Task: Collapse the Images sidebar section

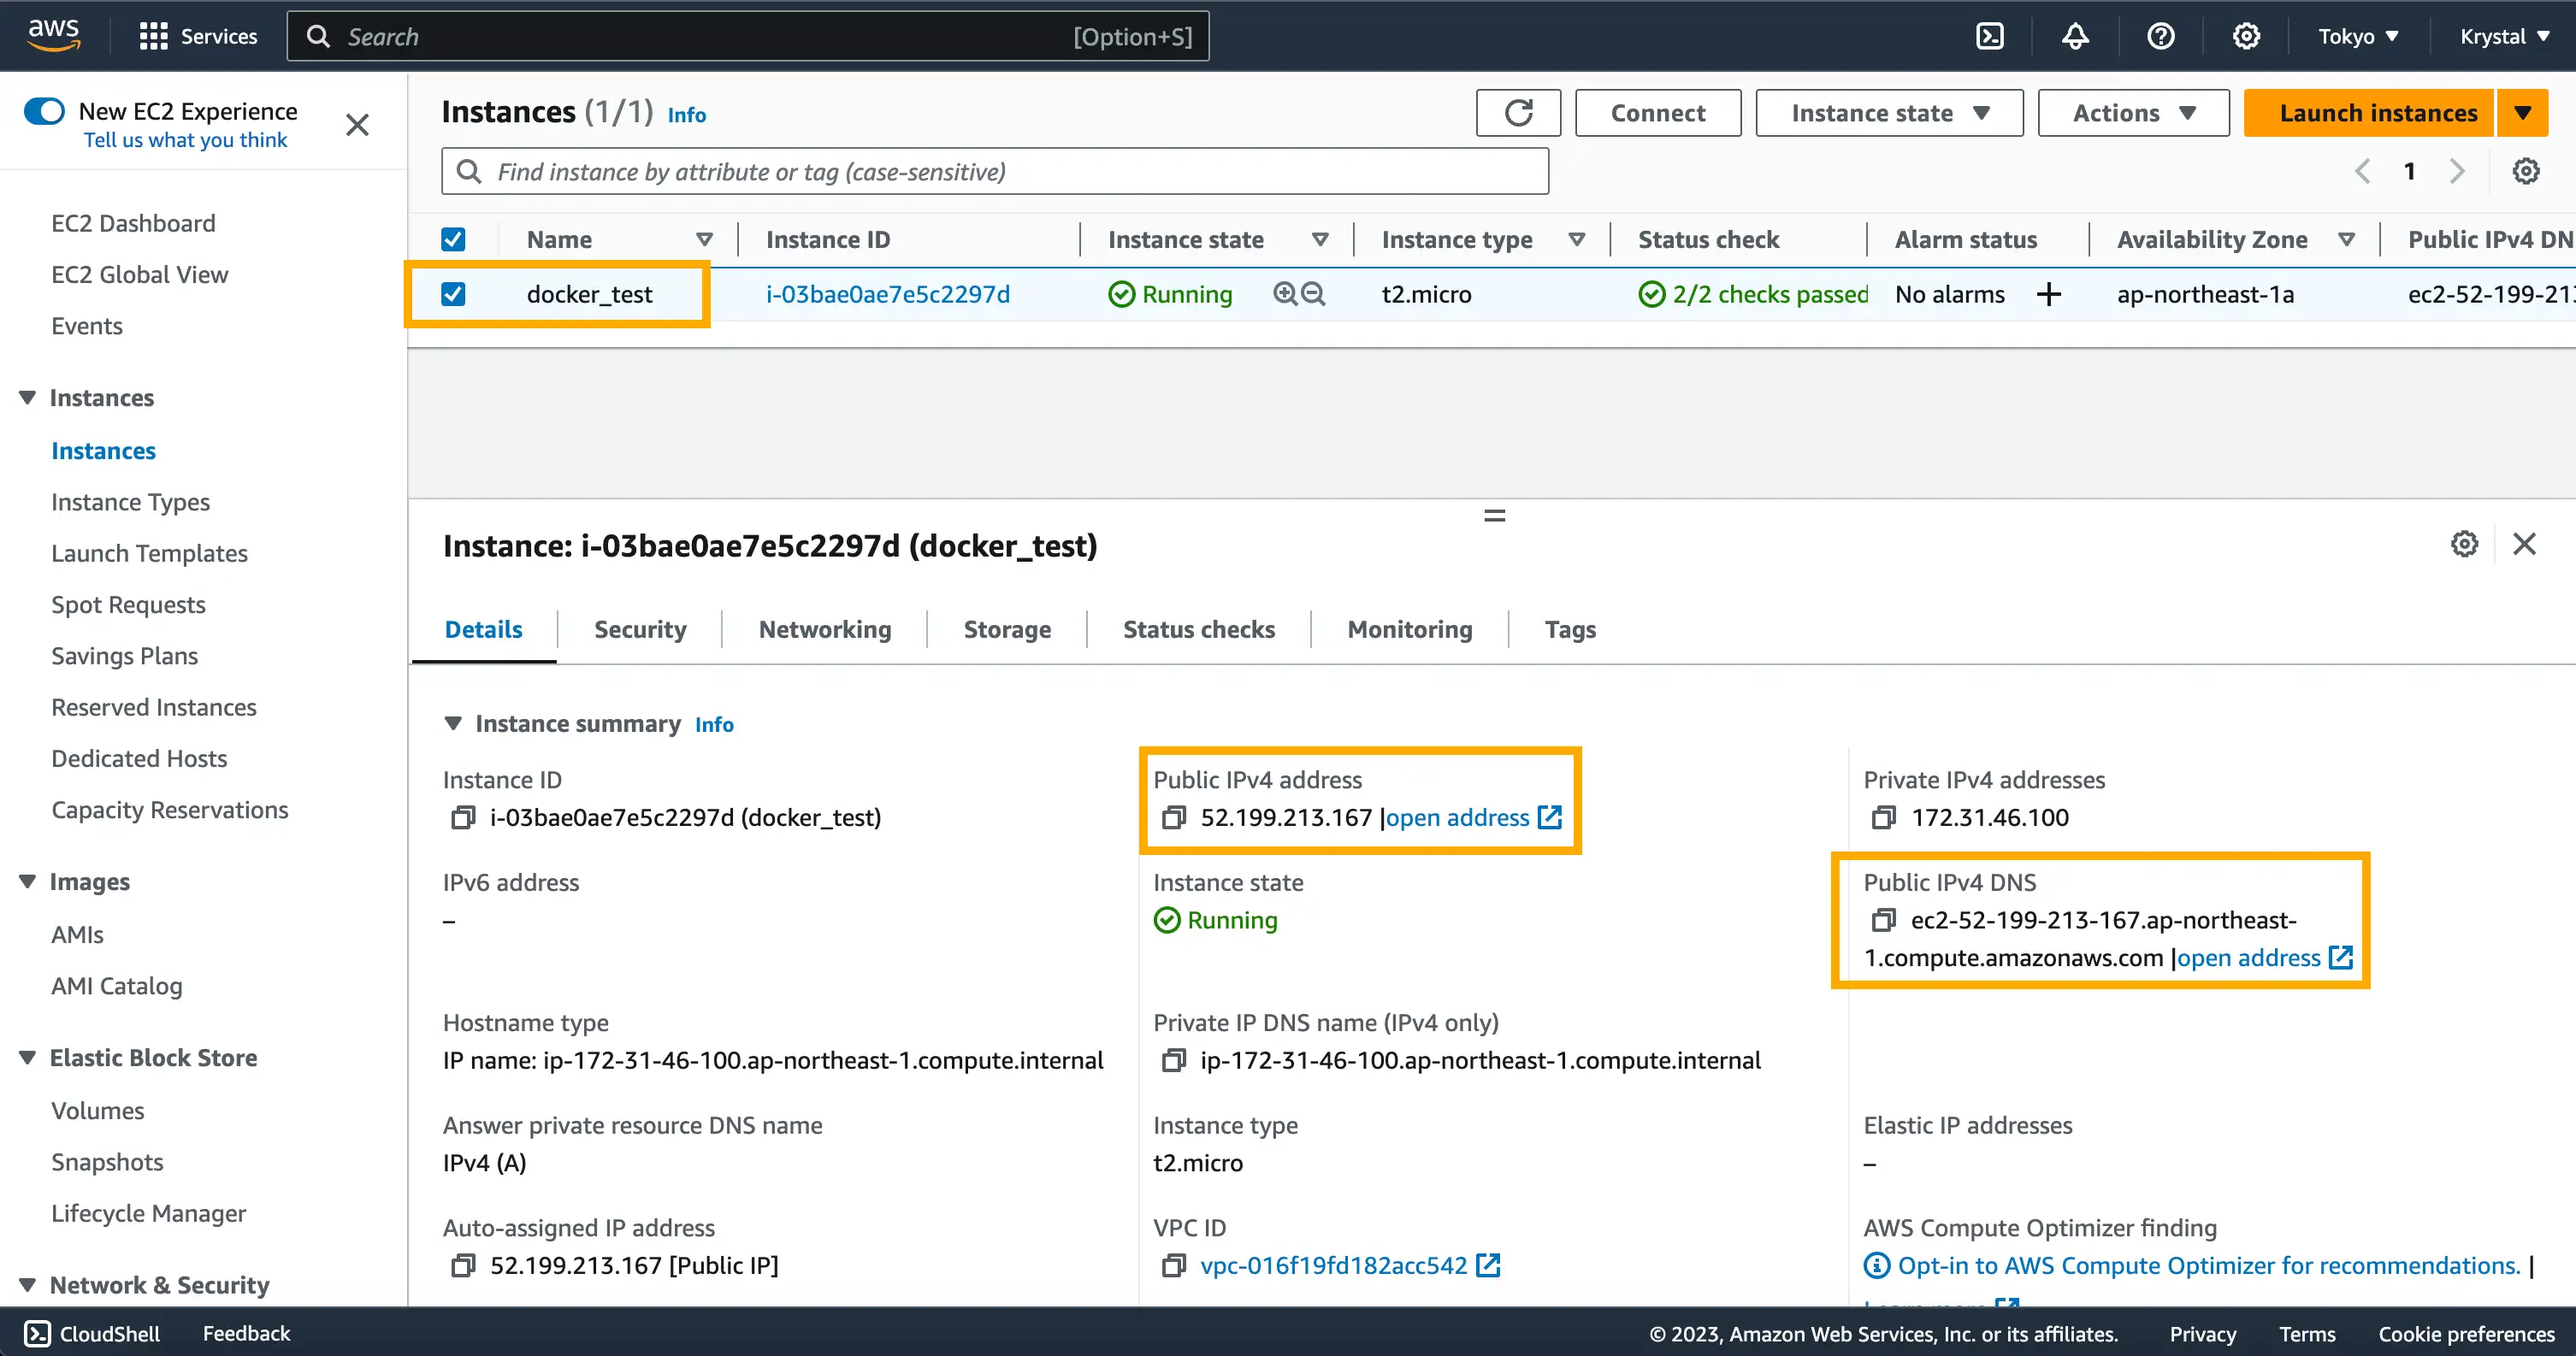Action: (28, 881)
